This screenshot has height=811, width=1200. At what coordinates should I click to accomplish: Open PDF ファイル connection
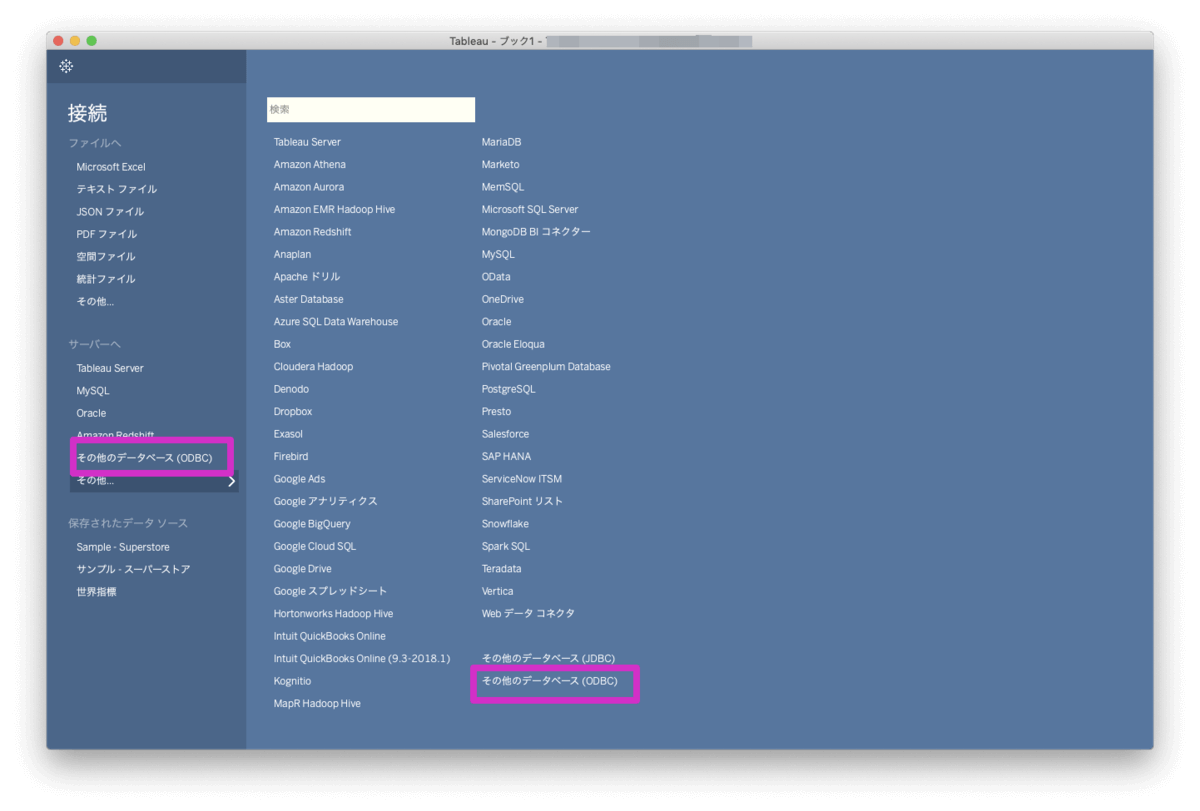point(107,234)
